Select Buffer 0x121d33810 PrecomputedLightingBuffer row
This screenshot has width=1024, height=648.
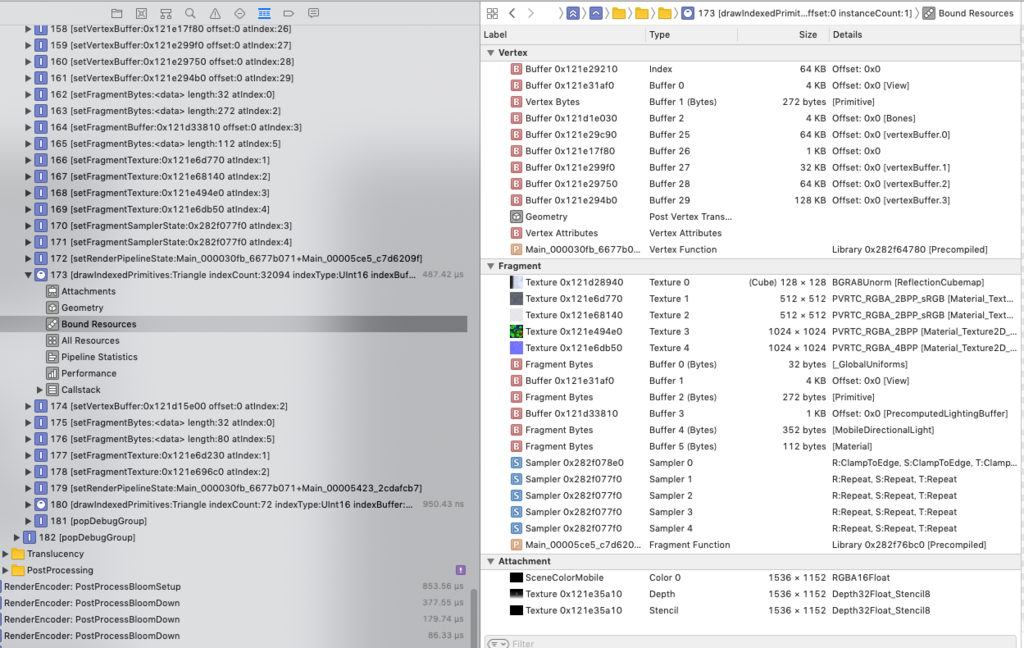(x=752, y=413)
